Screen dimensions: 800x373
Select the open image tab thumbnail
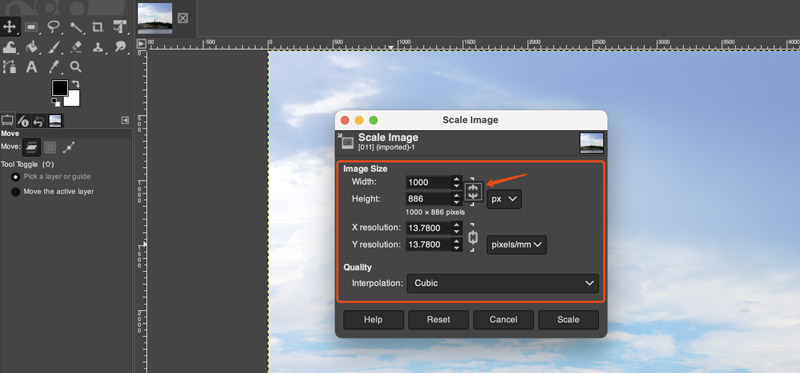[155, 18]
